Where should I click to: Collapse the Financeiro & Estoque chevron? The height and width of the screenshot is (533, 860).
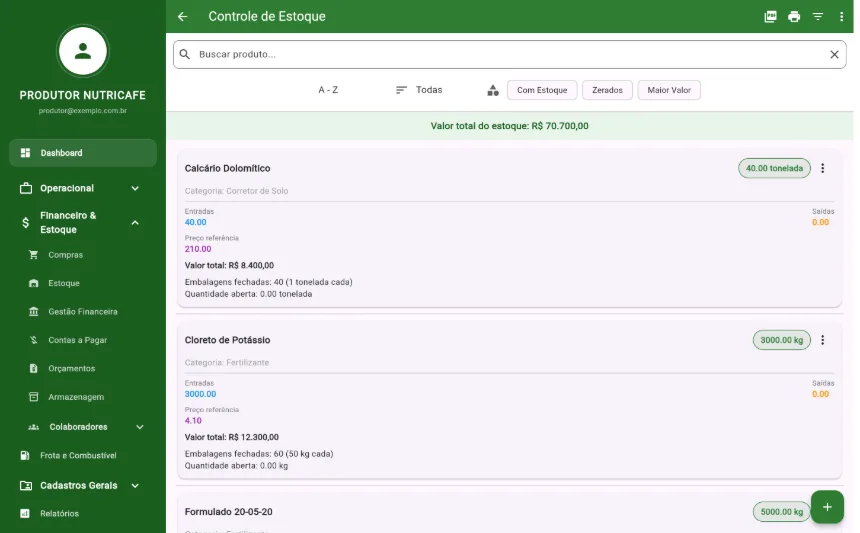[135, 223]
